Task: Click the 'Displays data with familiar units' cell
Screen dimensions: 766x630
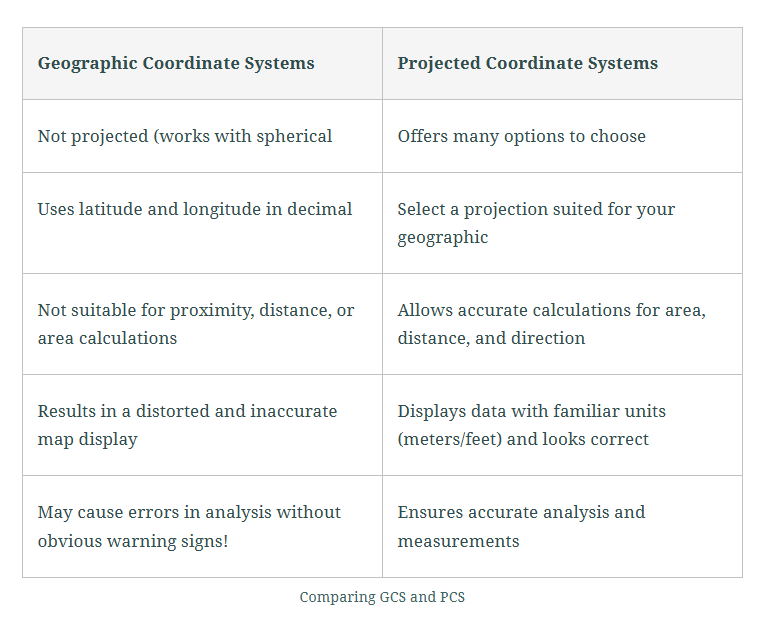Action: pyautogui.click(x=531, y=411)
